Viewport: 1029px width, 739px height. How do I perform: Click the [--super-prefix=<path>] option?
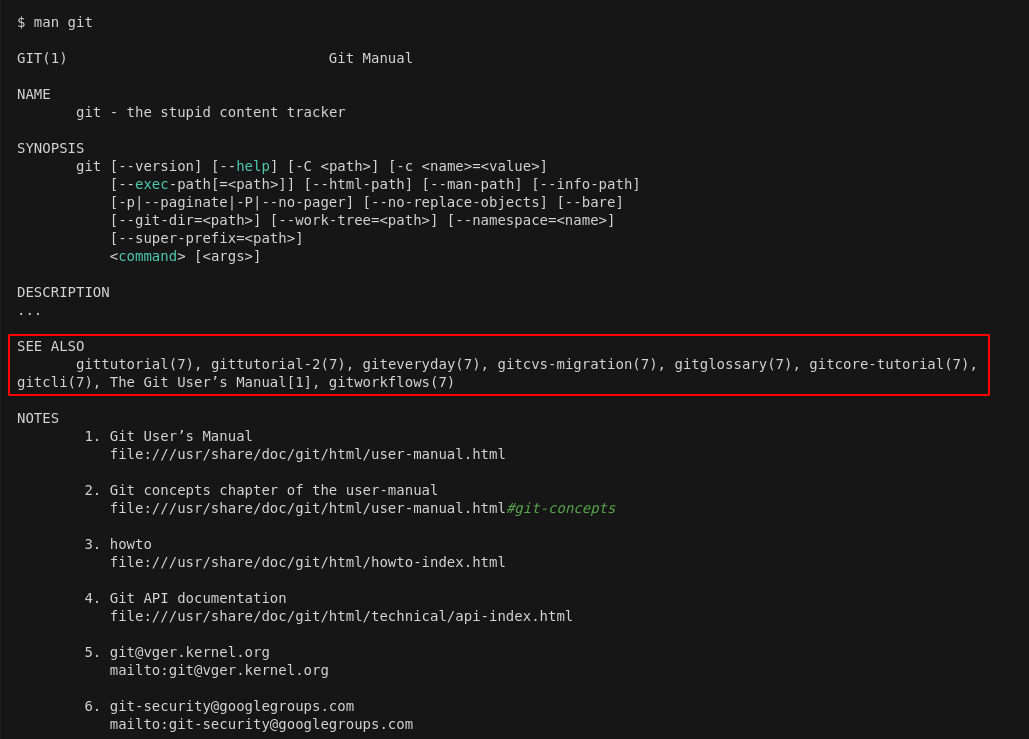[207, 238]
